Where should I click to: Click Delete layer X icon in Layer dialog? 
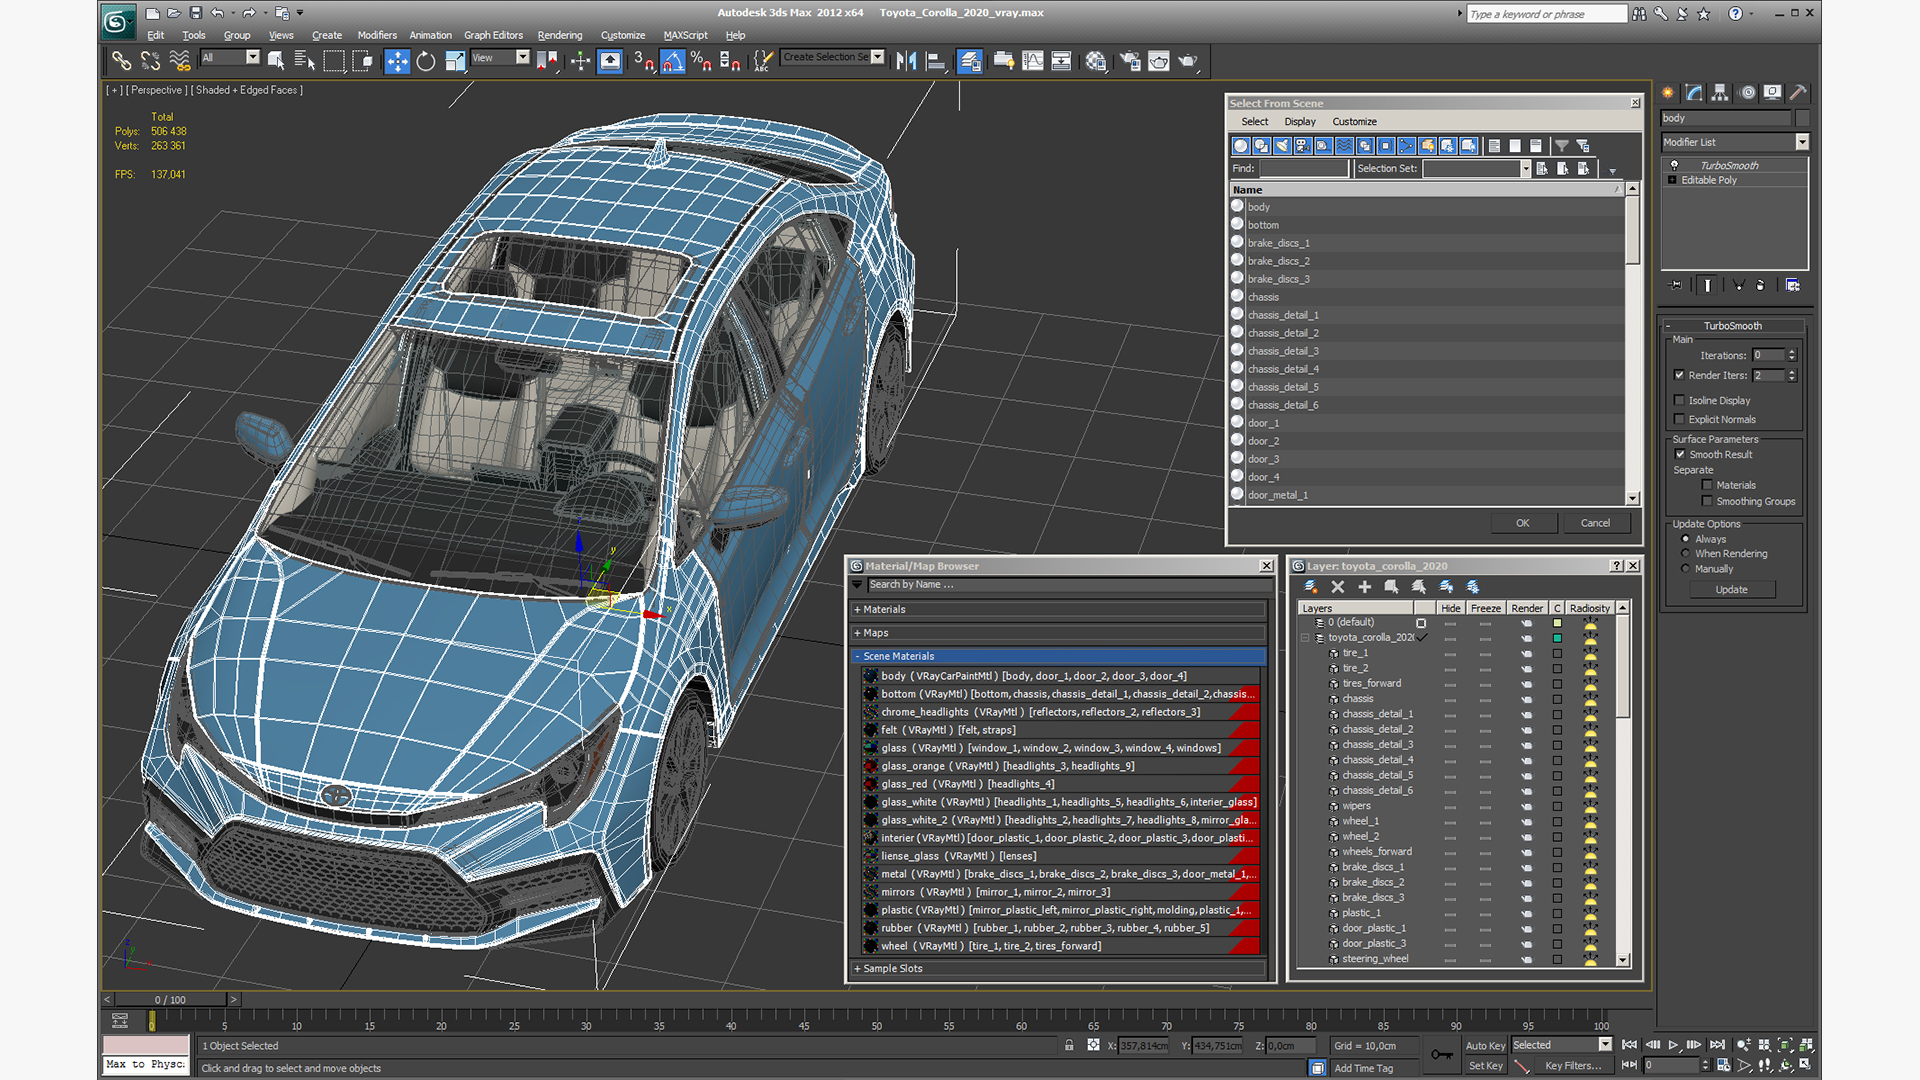[1338, 587]
